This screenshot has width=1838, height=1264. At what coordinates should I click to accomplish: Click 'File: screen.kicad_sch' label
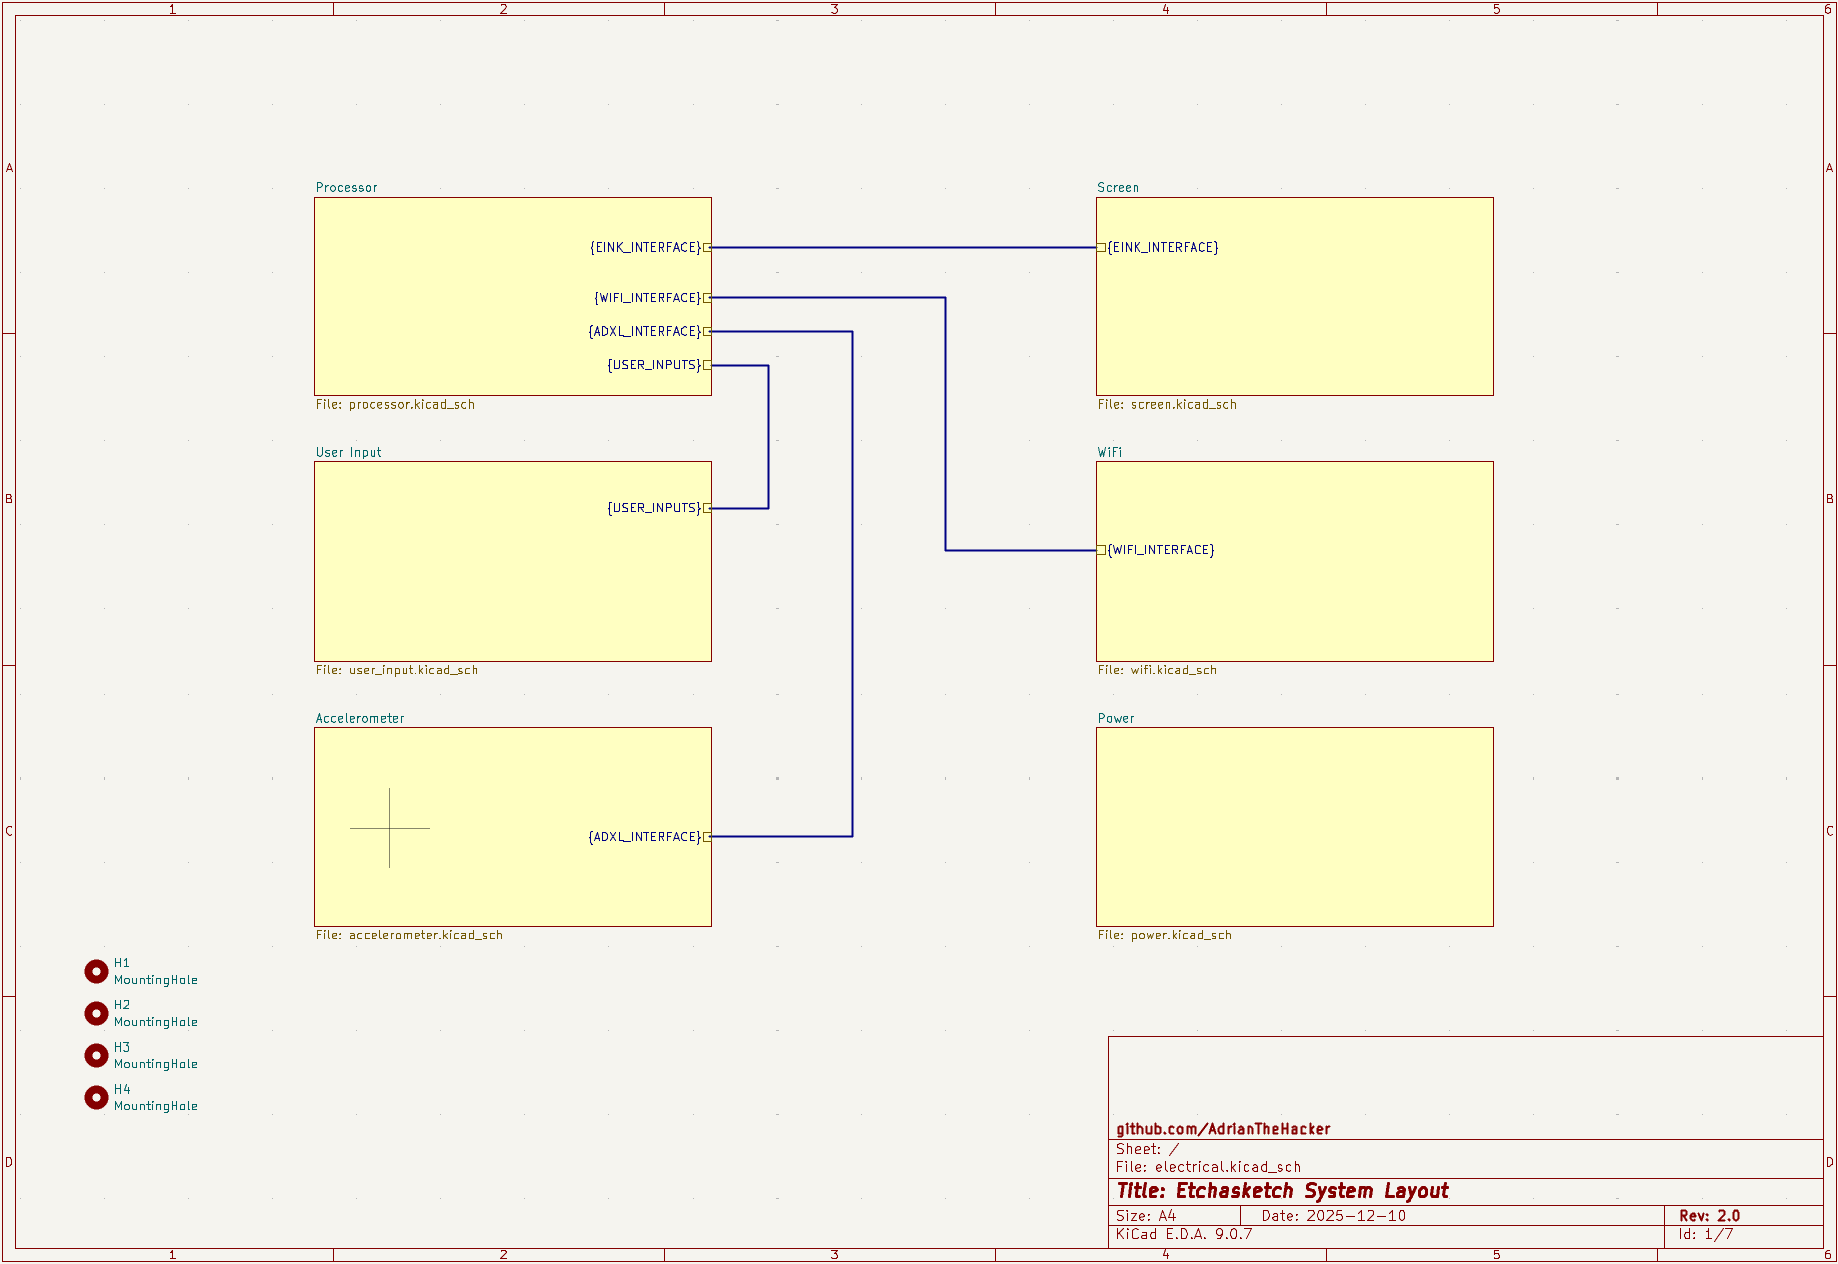point(1167,405)
